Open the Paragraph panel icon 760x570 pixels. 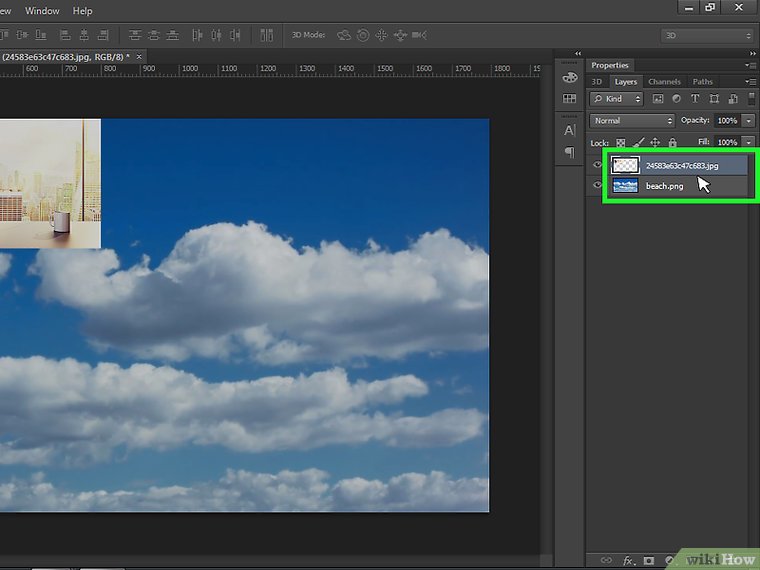570,152
